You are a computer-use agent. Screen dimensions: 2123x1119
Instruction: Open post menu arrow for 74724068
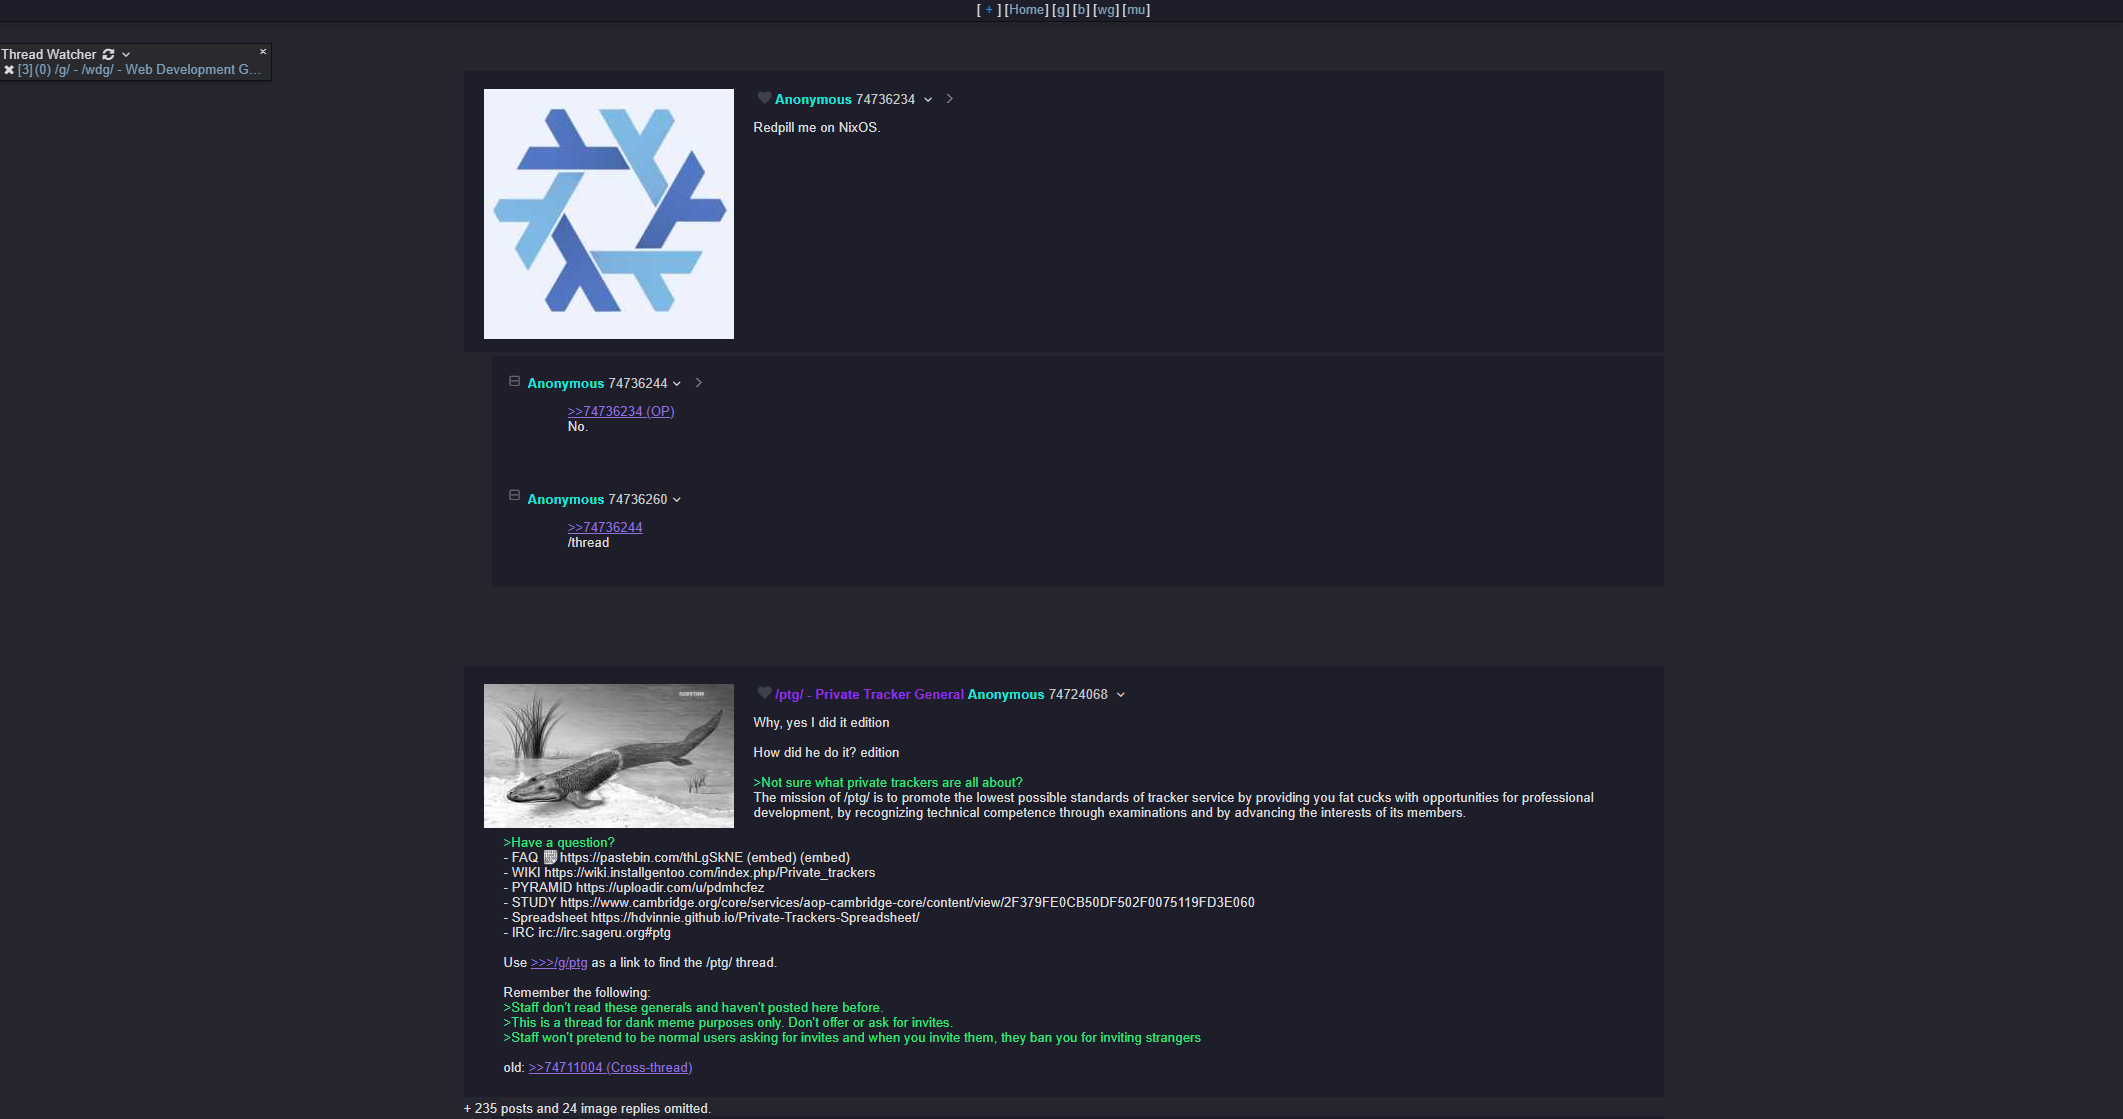point(1120,695)
